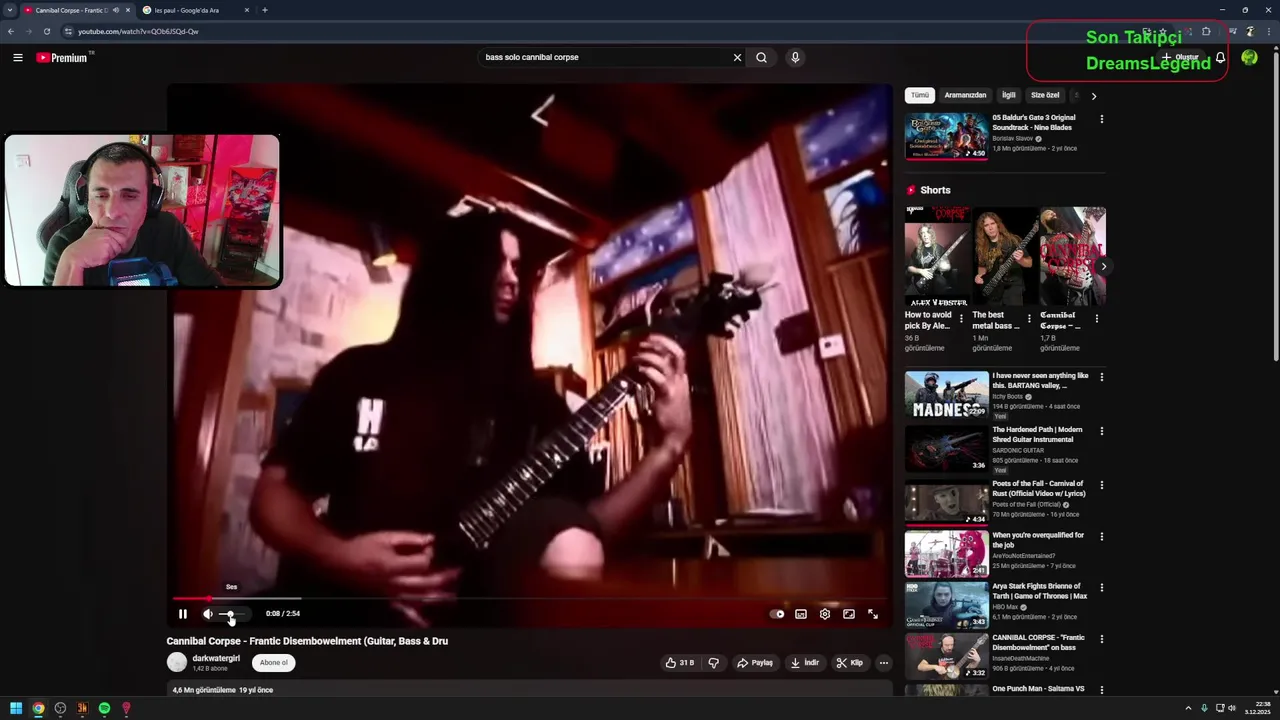1280x720 pixels.
Task: Open options for Cannibal Corpse short
Action: pos(1097,319)
